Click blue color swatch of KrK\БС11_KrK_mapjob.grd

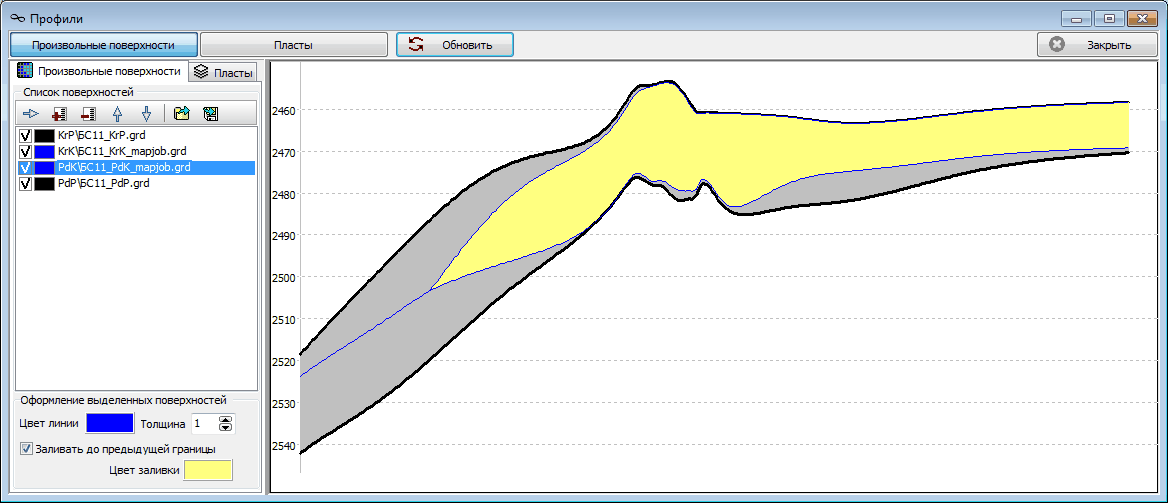[45, 151]
